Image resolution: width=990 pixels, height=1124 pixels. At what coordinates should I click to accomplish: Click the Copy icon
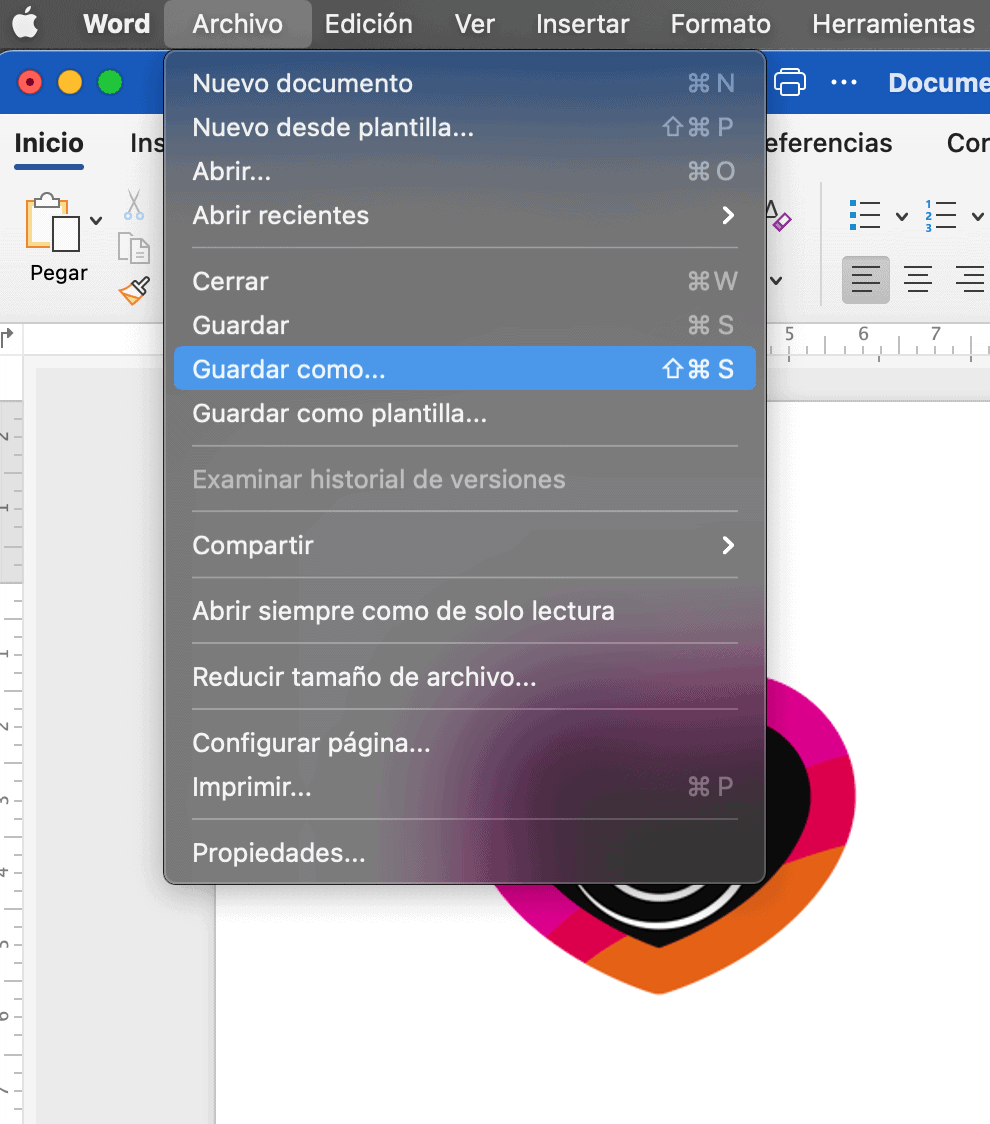(x=133, y=248)
